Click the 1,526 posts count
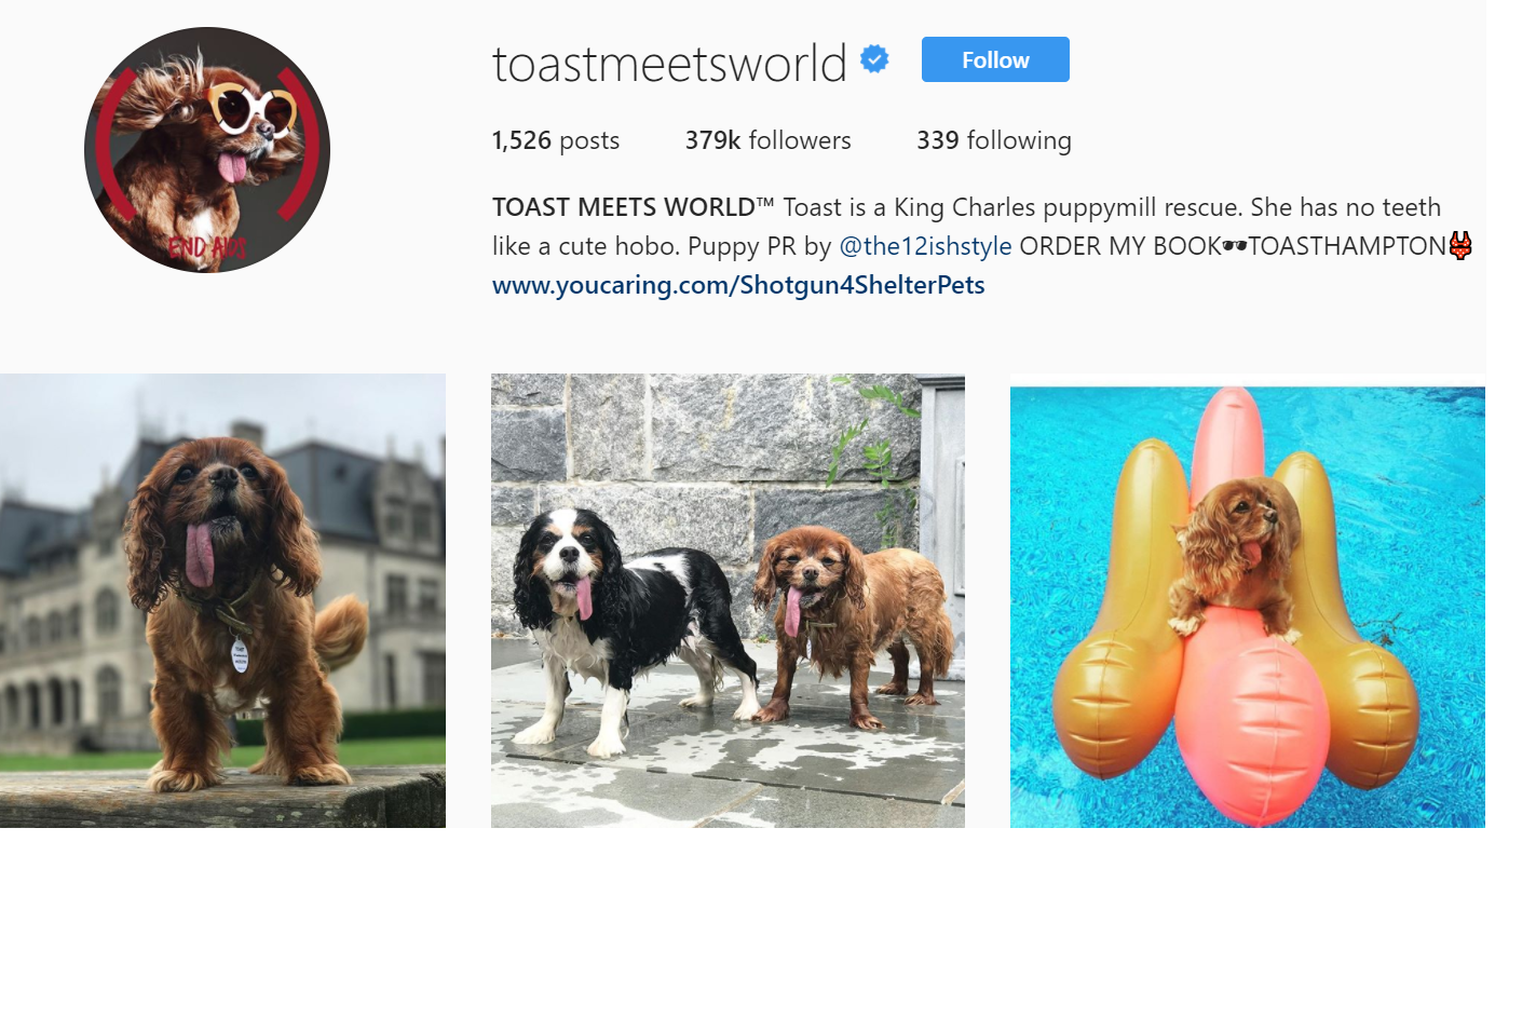The height and width of the screenshot is (1018, 1536). tap(556, 140)
